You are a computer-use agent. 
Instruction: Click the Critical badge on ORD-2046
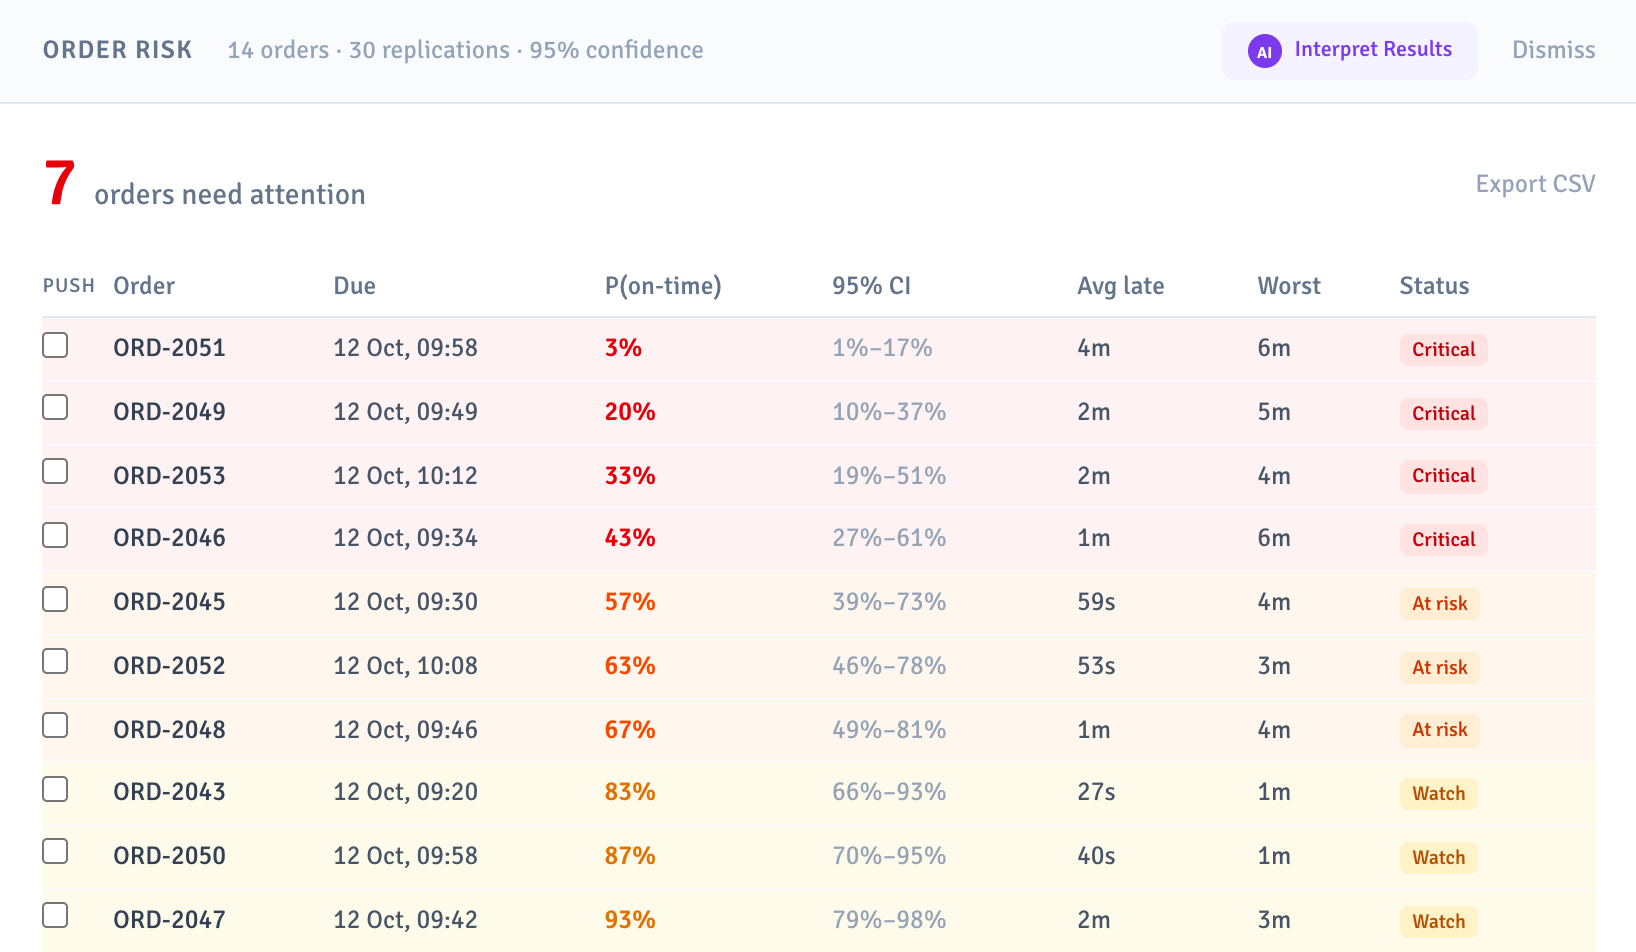[1443, 540]
